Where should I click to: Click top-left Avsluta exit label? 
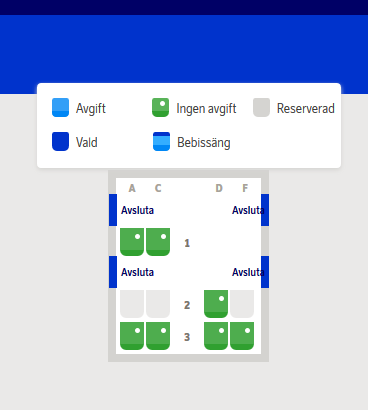click(137, 210)
